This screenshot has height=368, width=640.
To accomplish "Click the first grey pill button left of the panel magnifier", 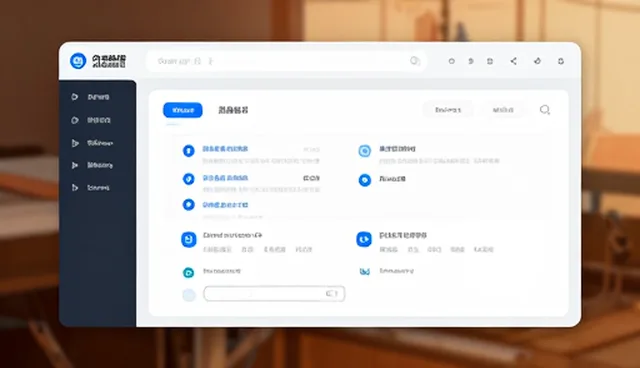I will 448,110.
